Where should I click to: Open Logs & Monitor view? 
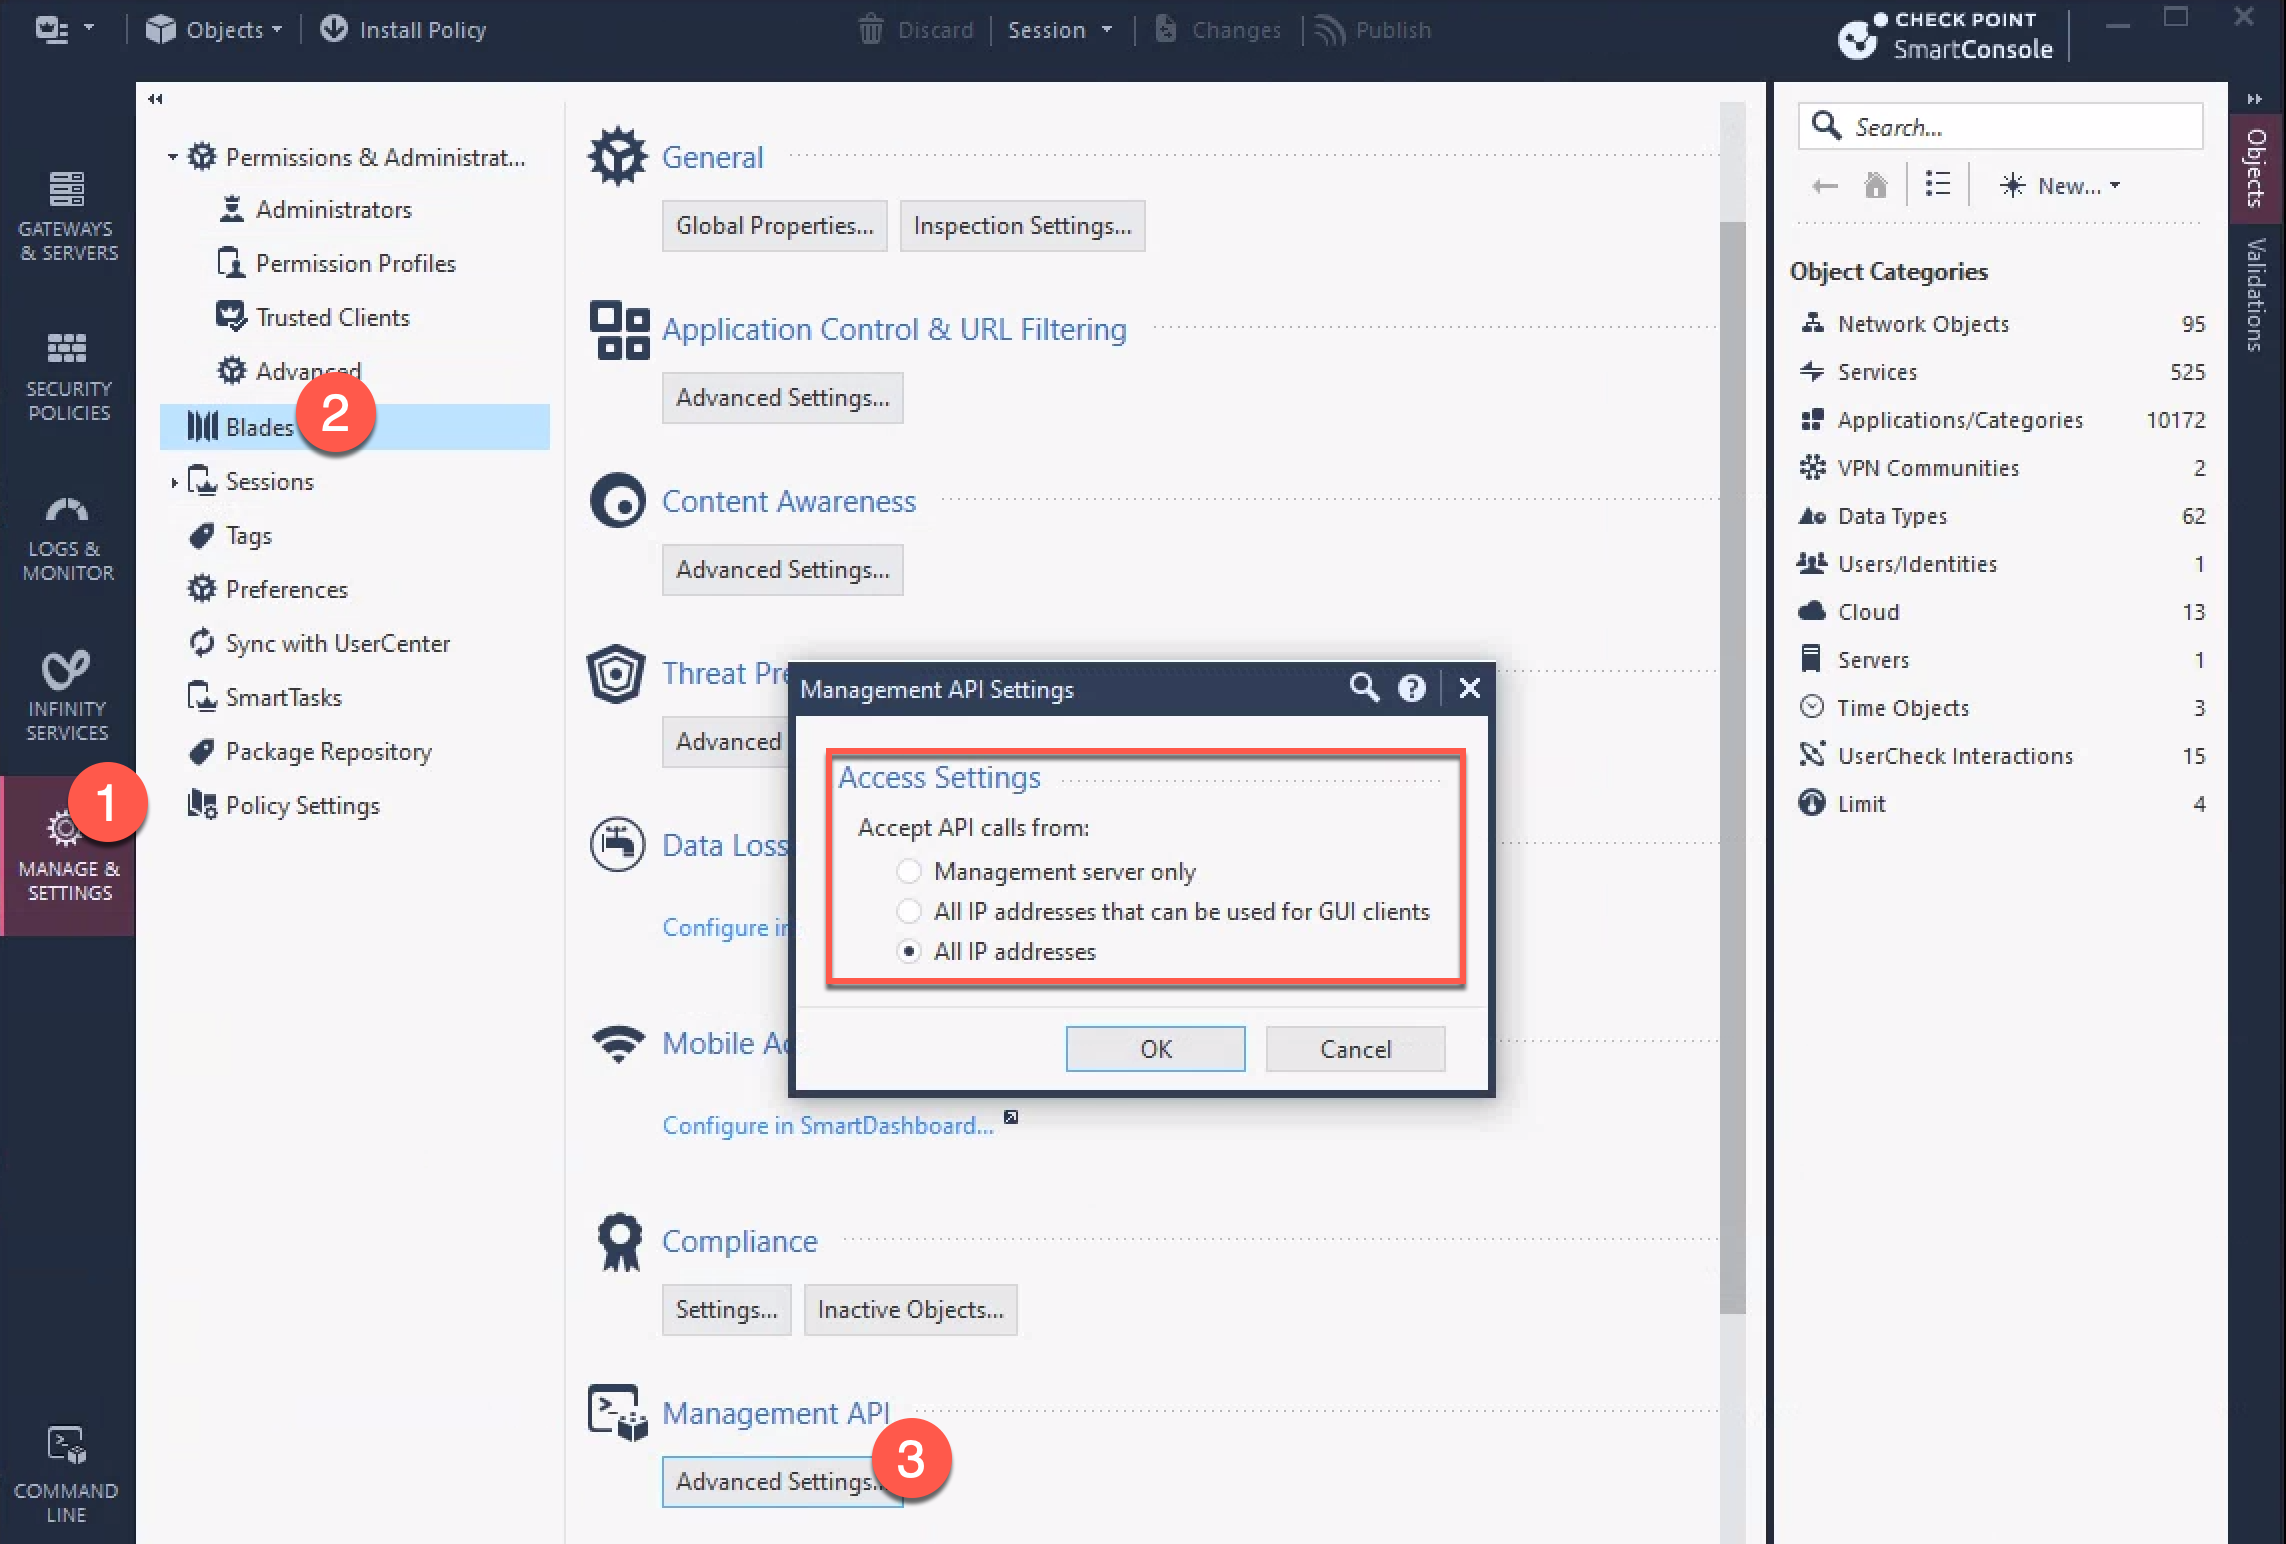(x=68, y=538)
